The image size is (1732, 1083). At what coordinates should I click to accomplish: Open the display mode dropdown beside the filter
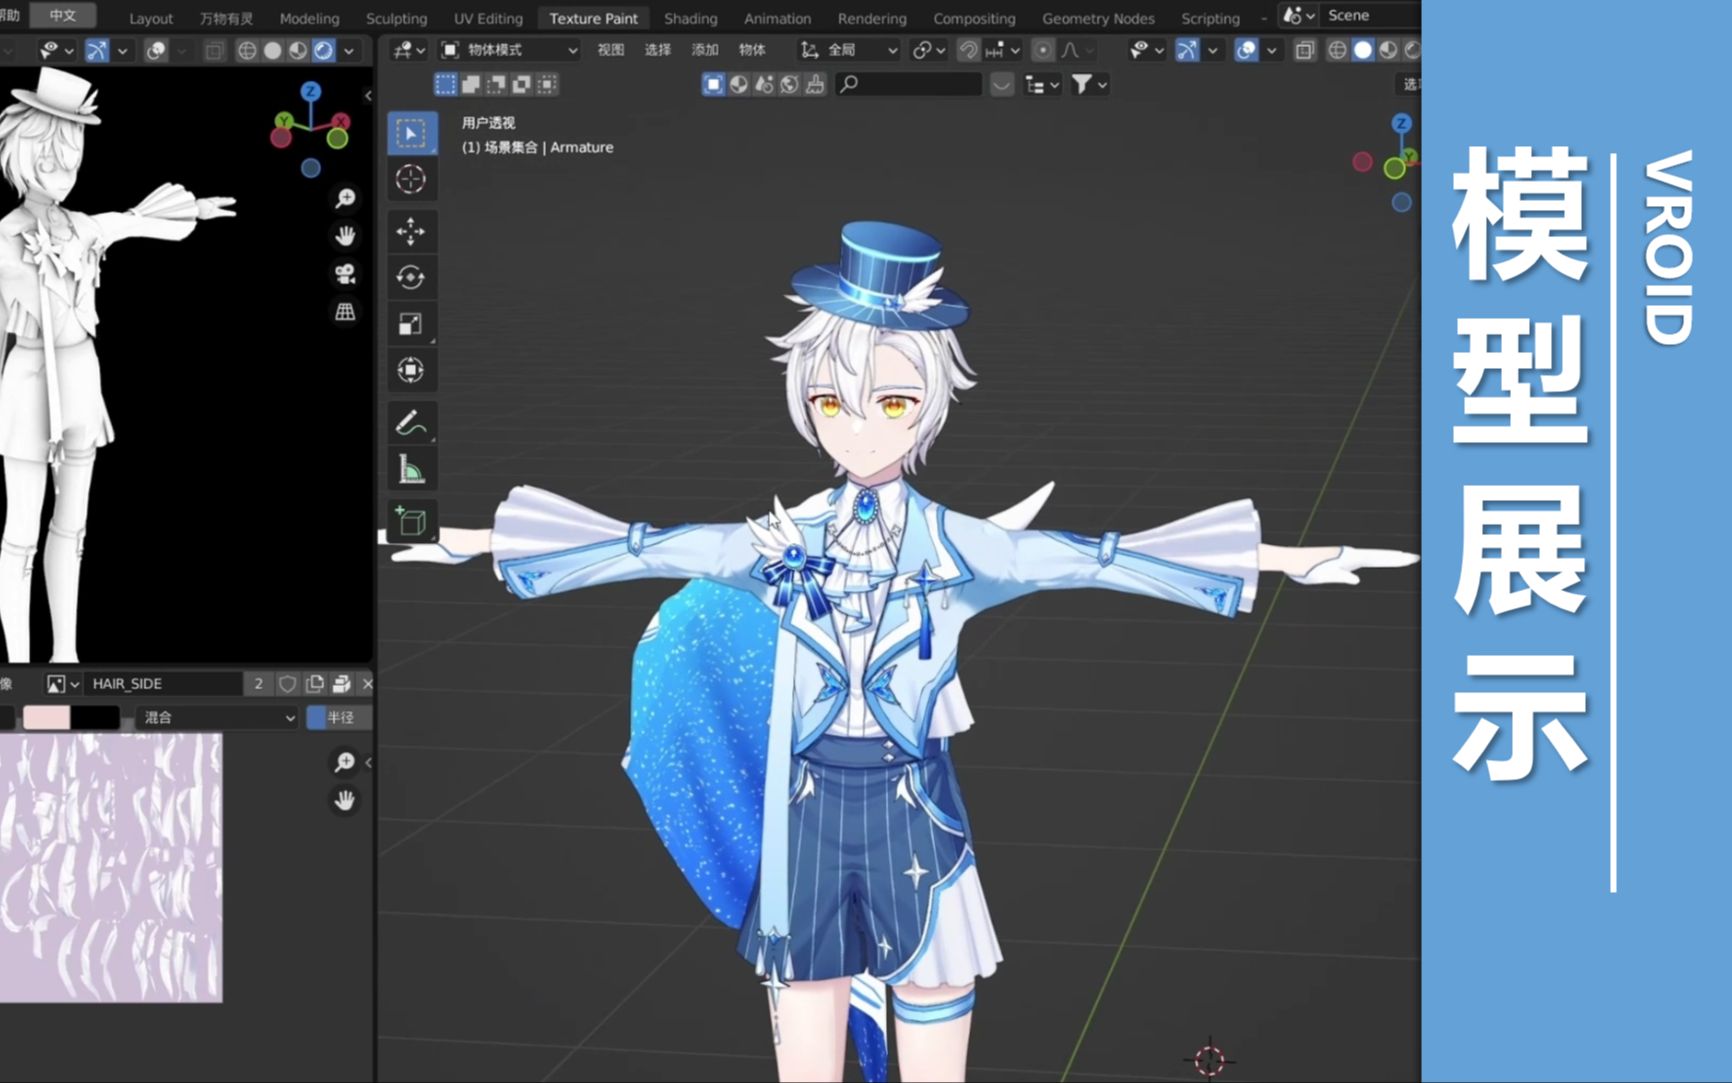[1042, 85]
